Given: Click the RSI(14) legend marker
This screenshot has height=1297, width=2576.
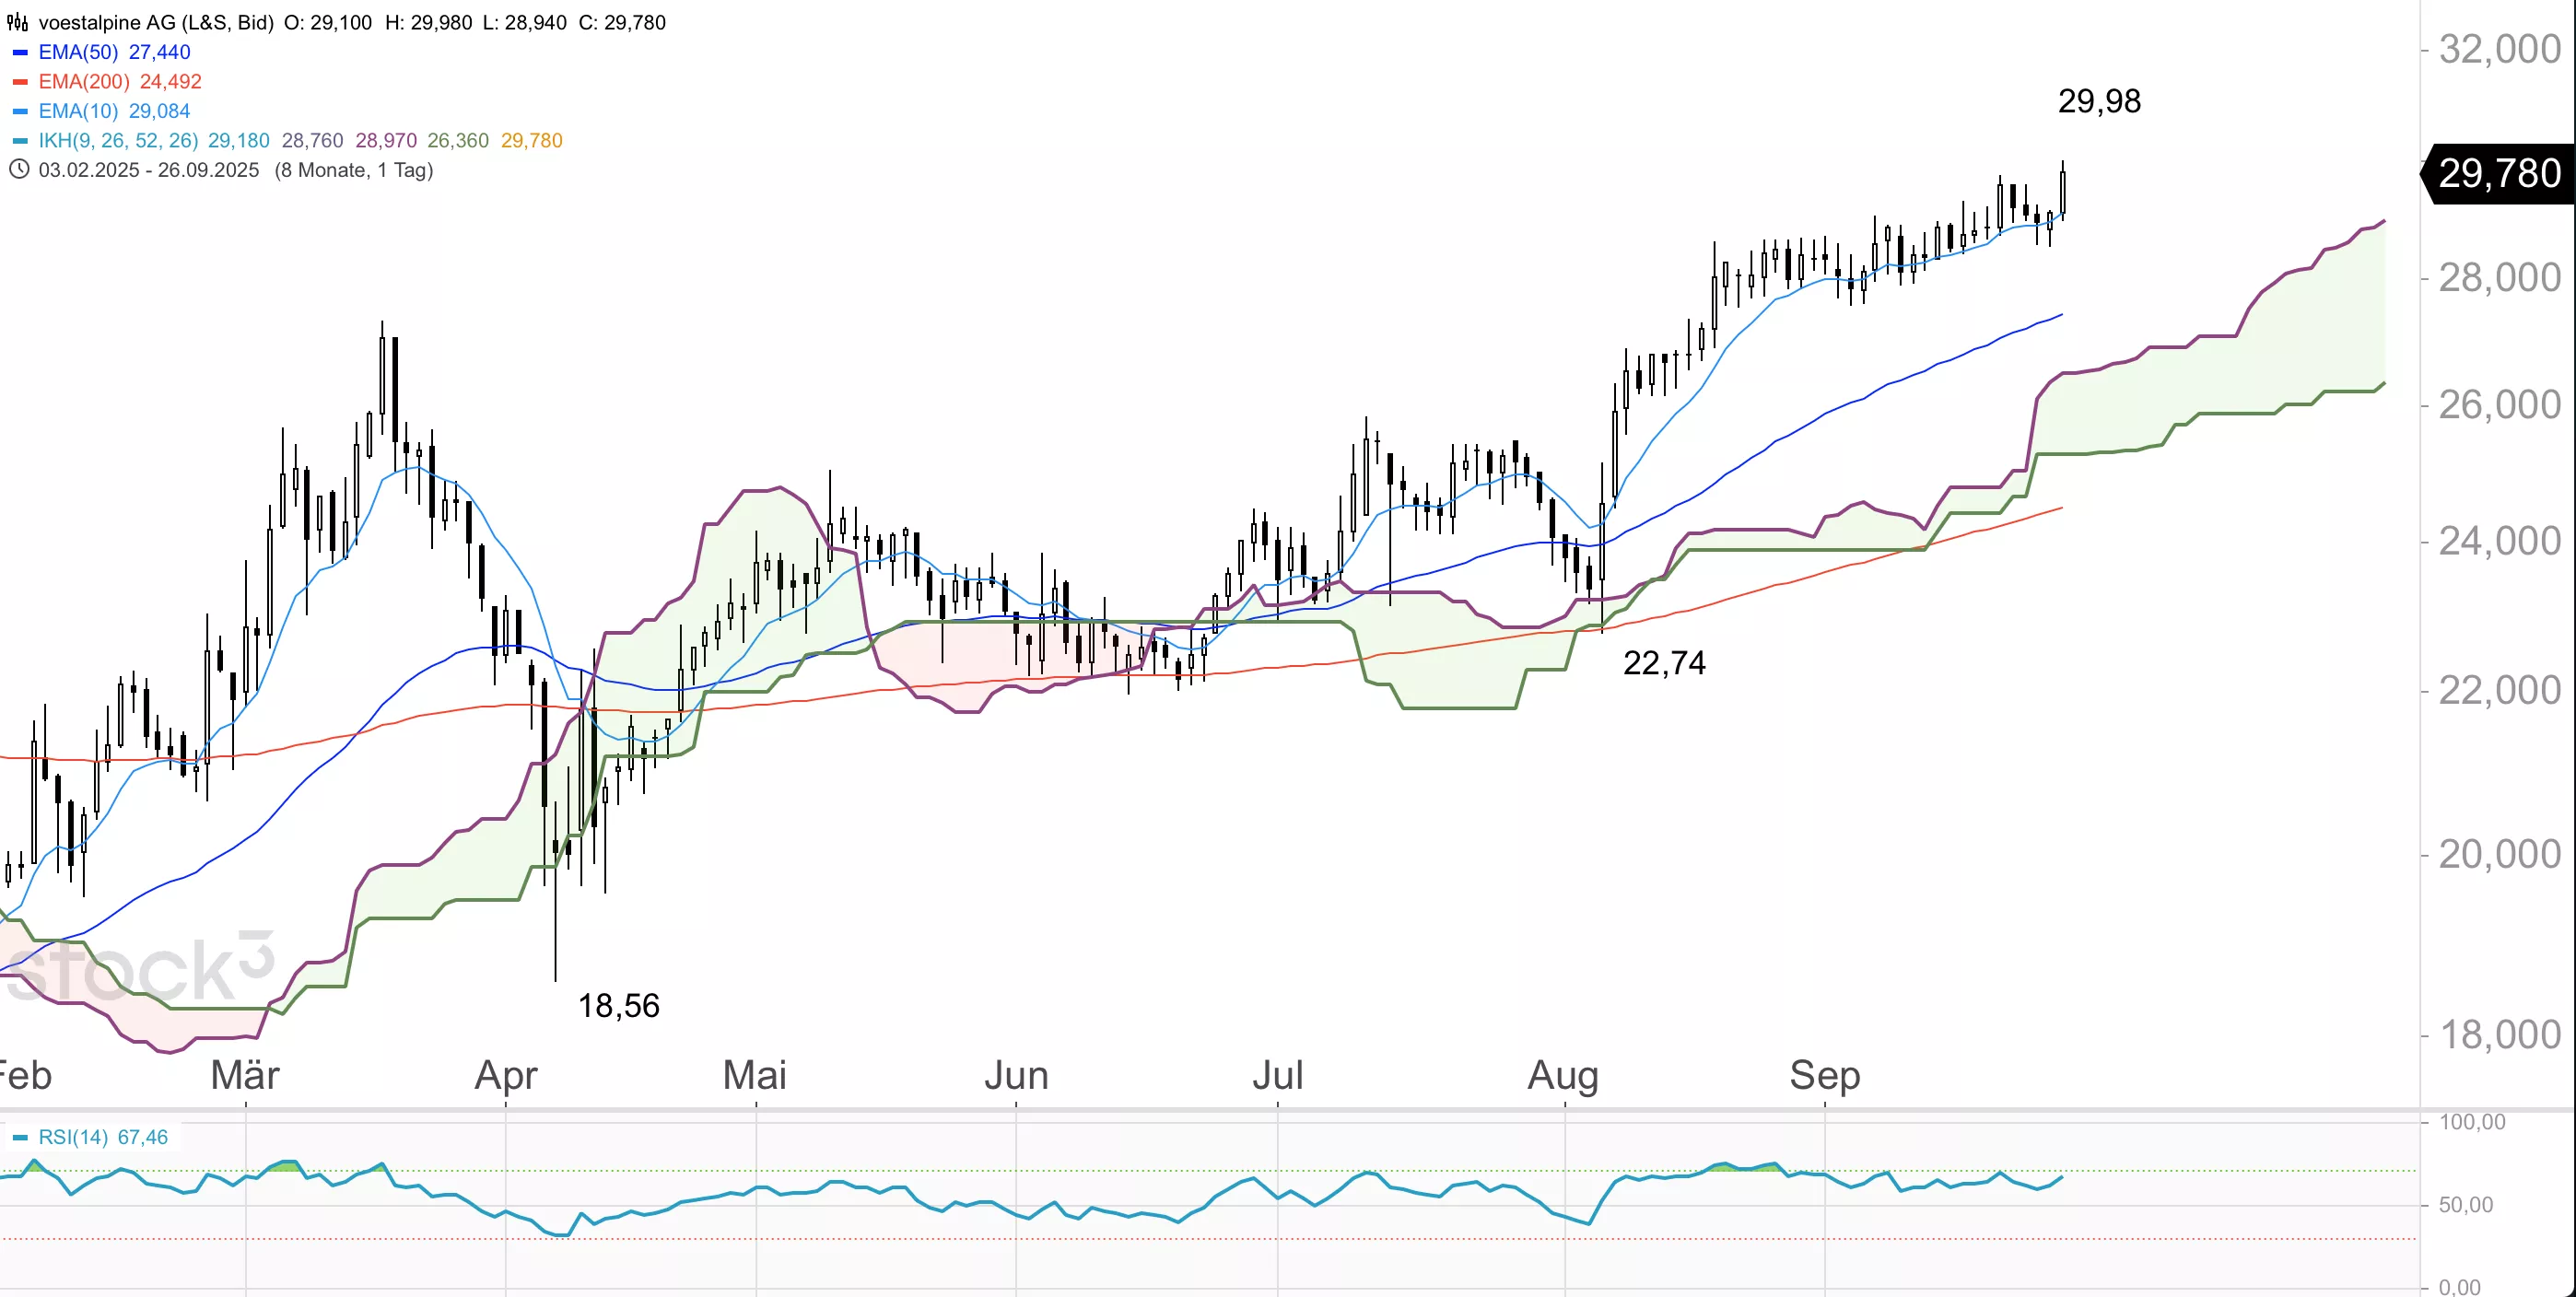Looking at the screenshot, I should [x=19, y=1138].
